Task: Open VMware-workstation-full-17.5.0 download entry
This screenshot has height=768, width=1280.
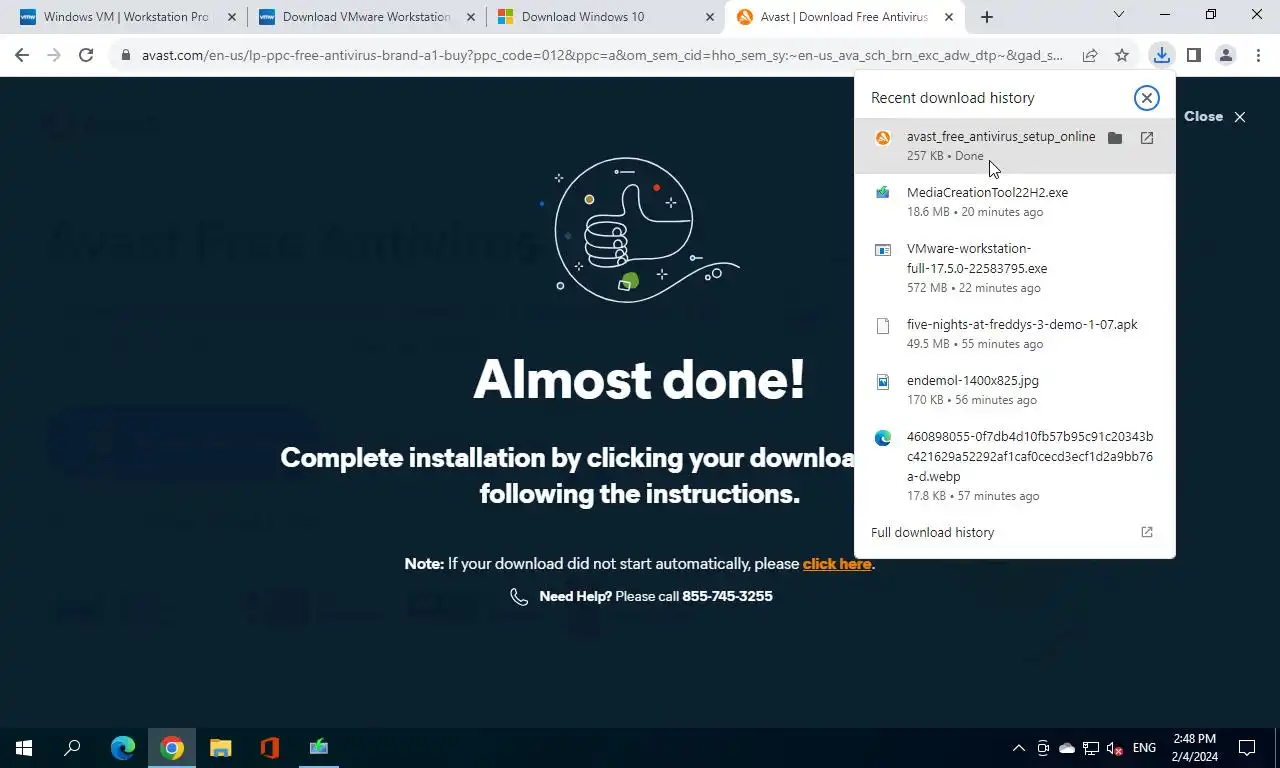Action: tap(1015, 268)
